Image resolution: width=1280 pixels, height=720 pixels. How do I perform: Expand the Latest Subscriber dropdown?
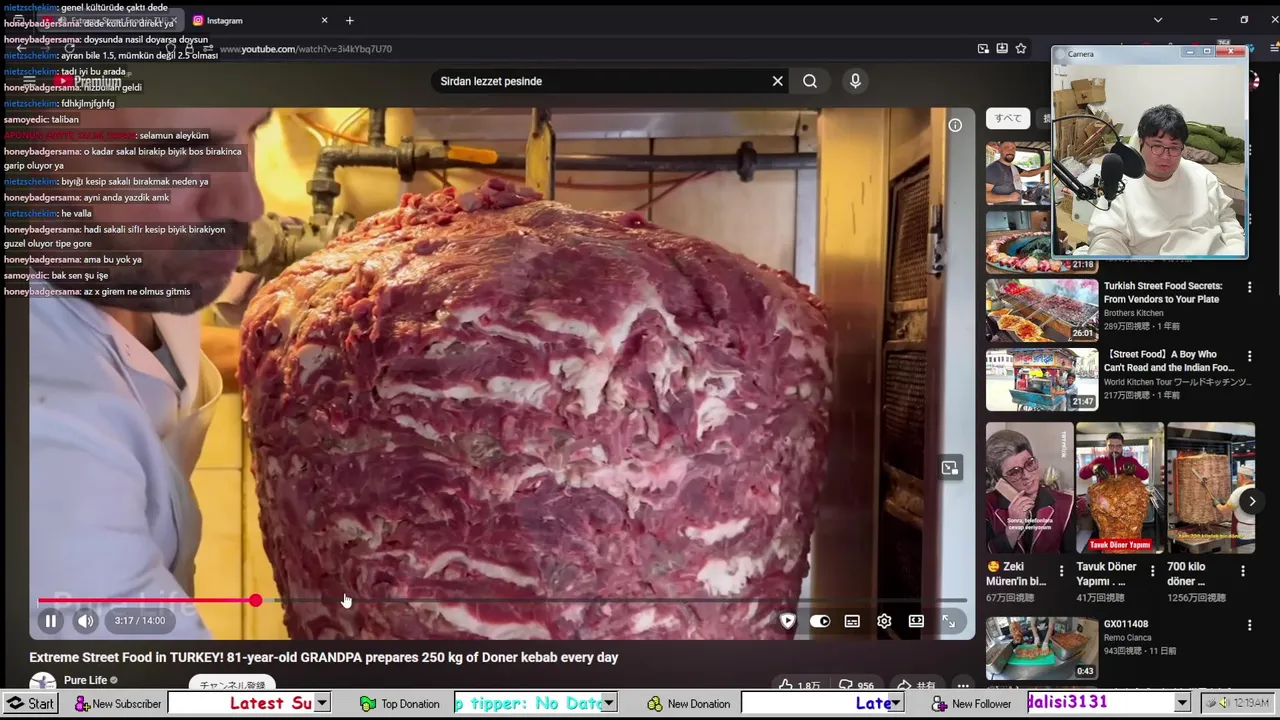tap(322, 703)
